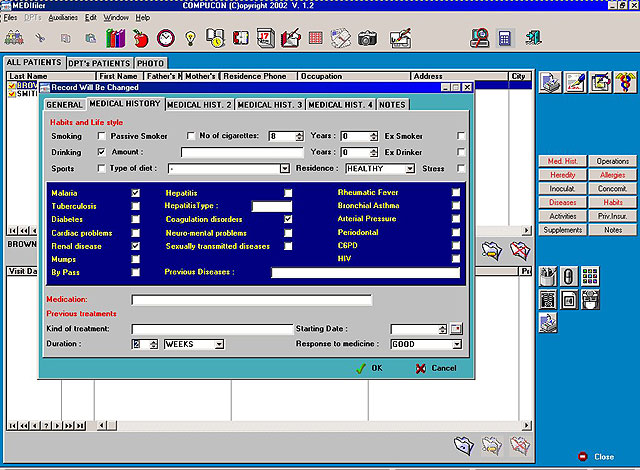The image size is (640, 470).
Task: Switch to GENERAL tab
Action: click(64, 105)
